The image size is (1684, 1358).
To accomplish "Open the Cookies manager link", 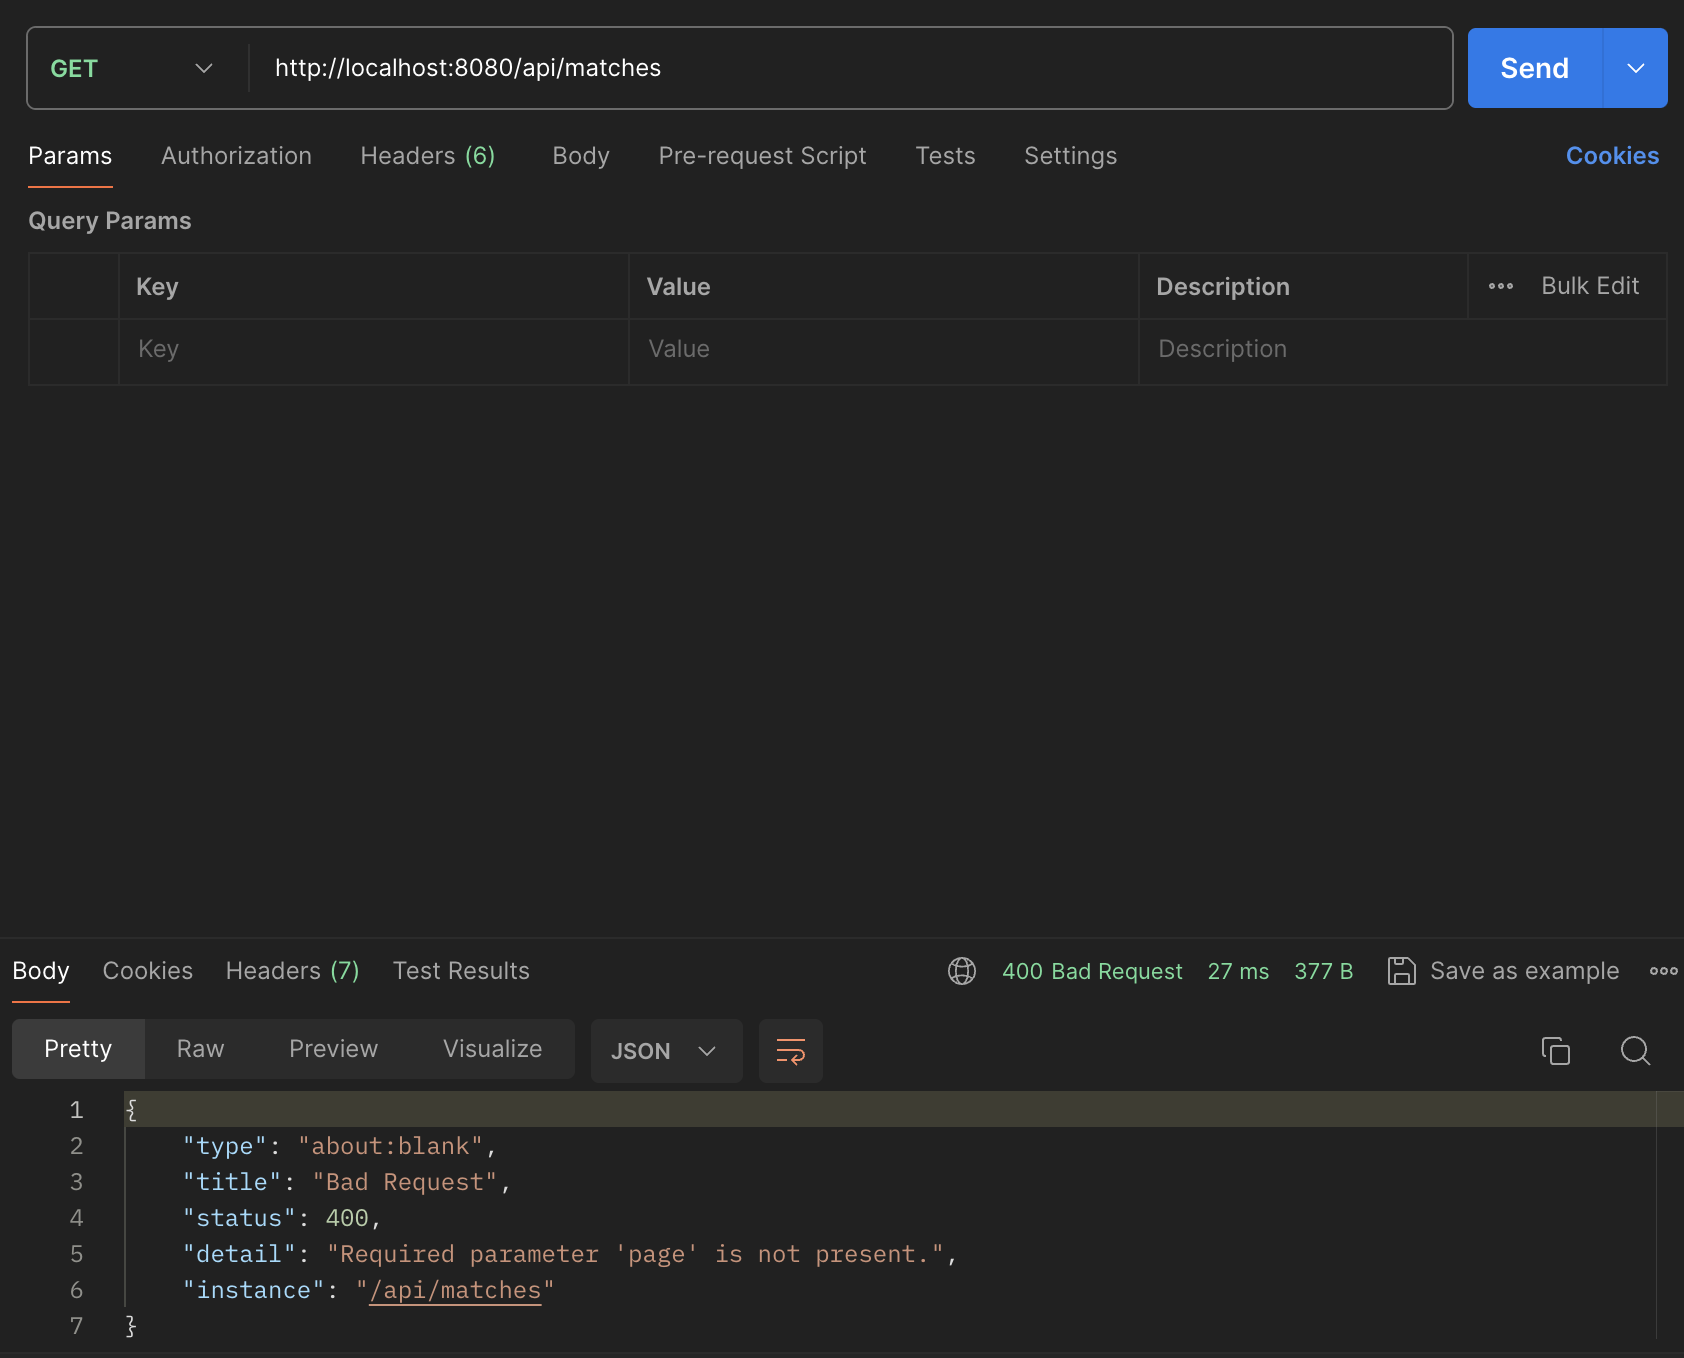I will tap(1612, 156).
